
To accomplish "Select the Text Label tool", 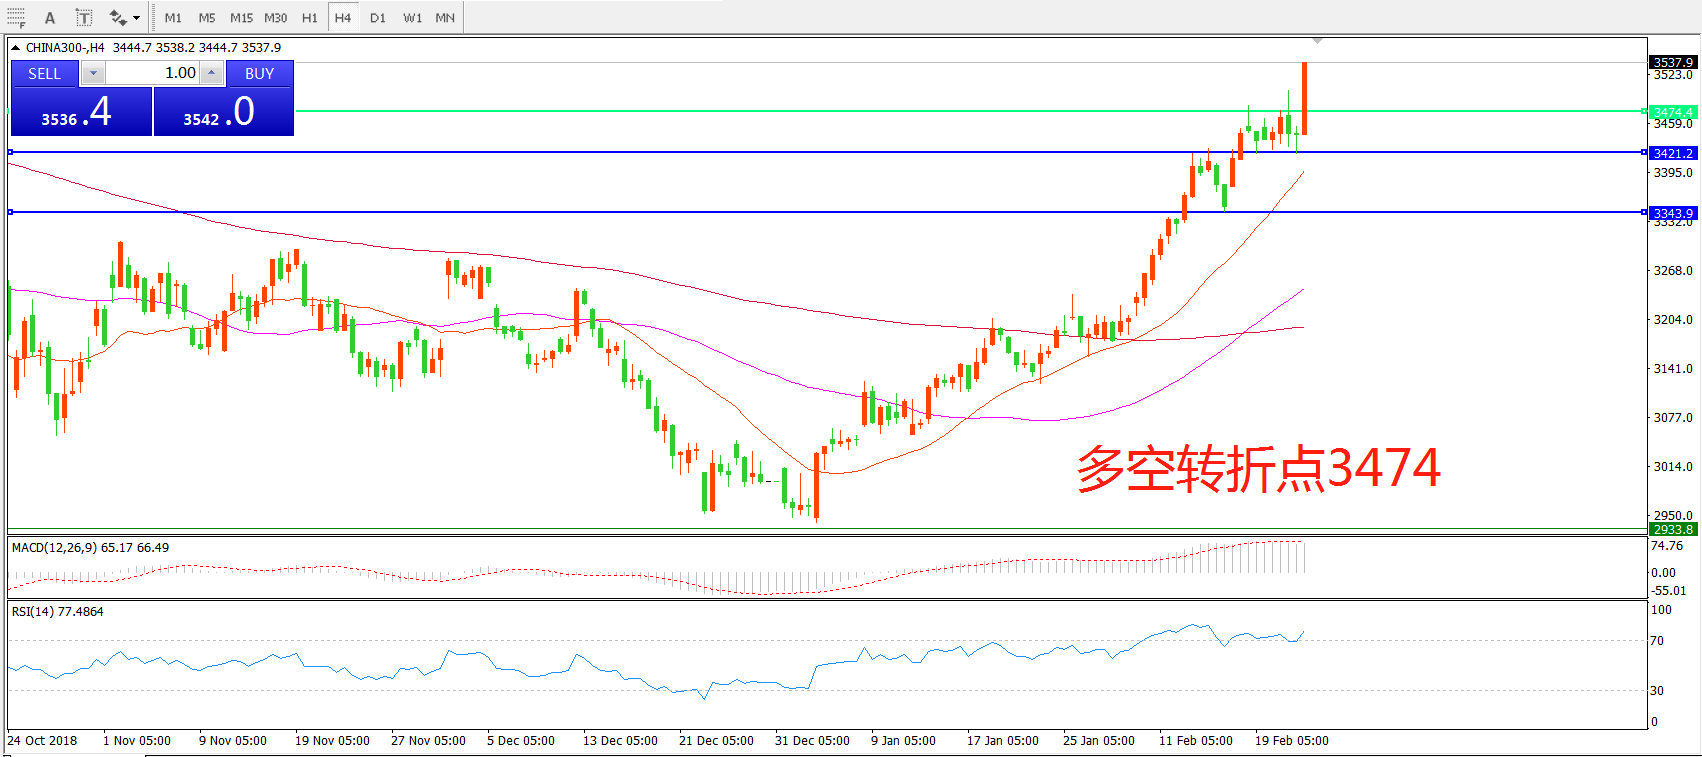I will [84, 18].
